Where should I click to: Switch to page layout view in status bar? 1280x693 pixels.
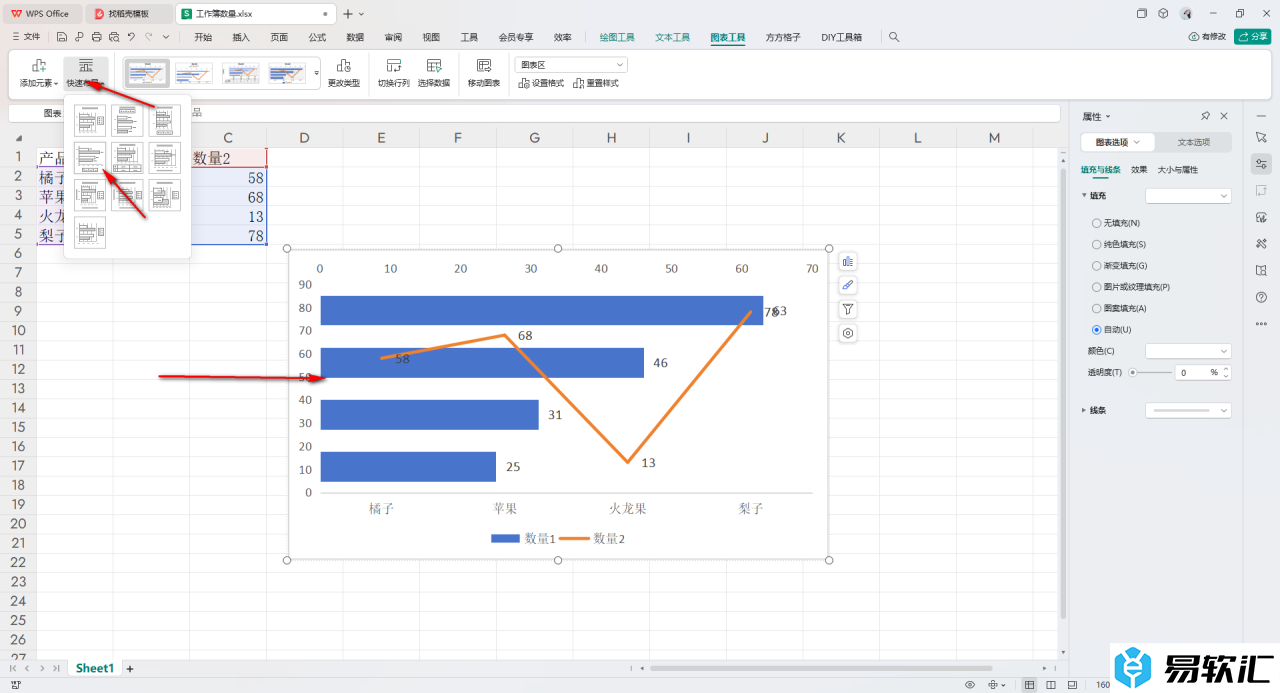(1051, 685)
